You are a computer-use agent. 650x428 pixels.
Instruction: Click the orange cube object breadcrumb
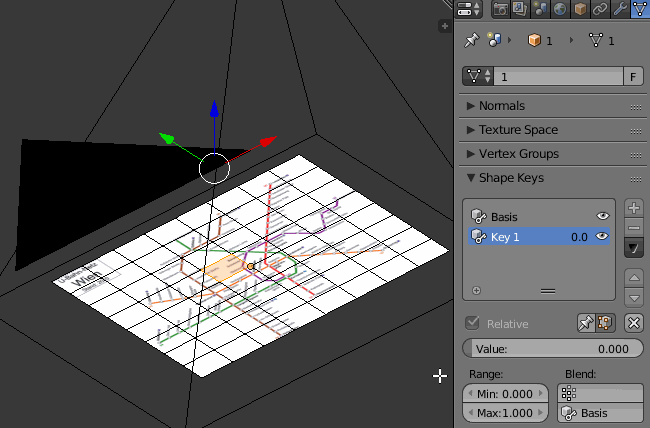[534, 40]
